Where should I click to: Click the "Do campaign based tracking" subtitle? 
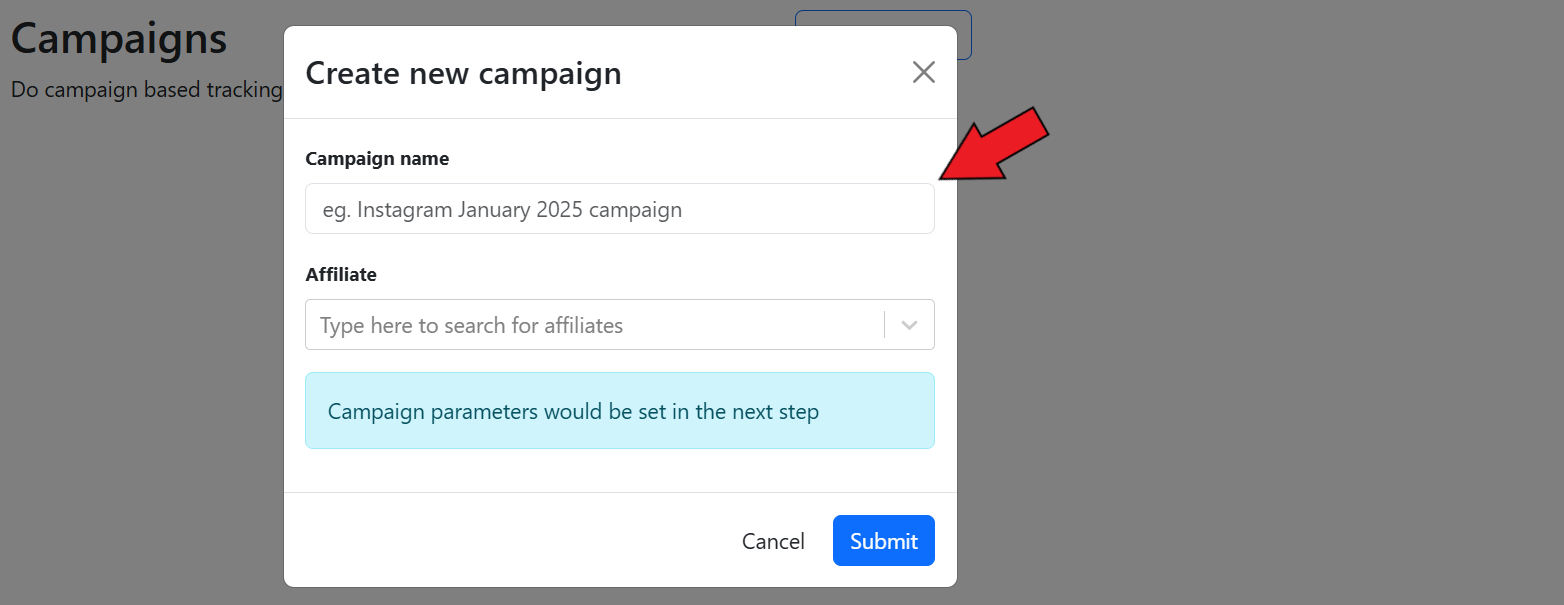pyautogui.click(x=146, y=89)
